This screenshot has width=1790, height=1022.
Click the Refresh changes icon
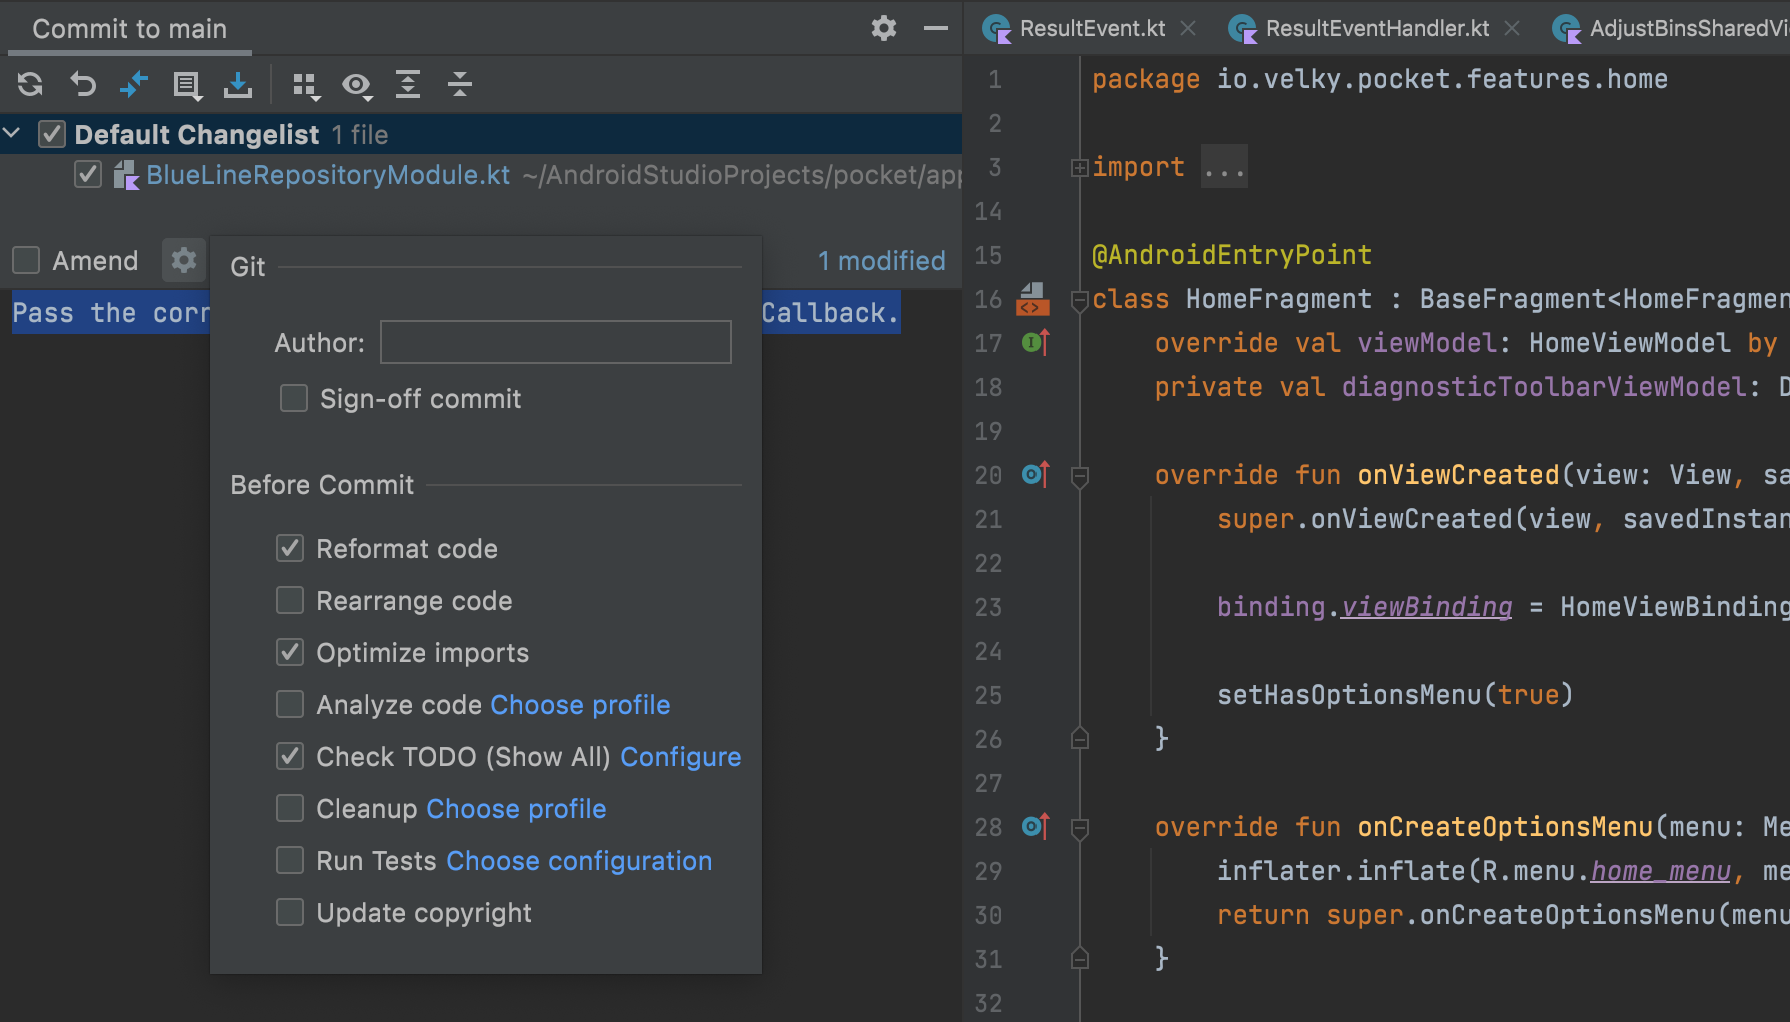click(30, 85)
